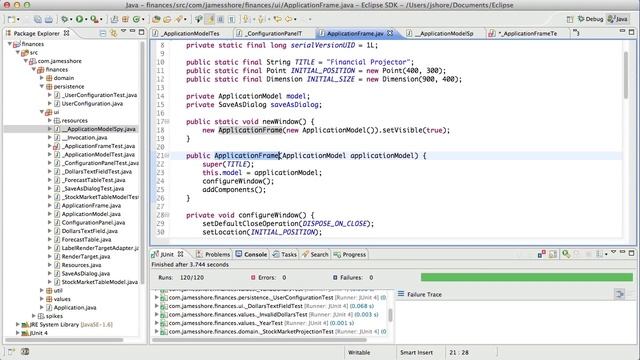Screen dimensions: 640x360
Task: Expand the util package
Action: 42,291
